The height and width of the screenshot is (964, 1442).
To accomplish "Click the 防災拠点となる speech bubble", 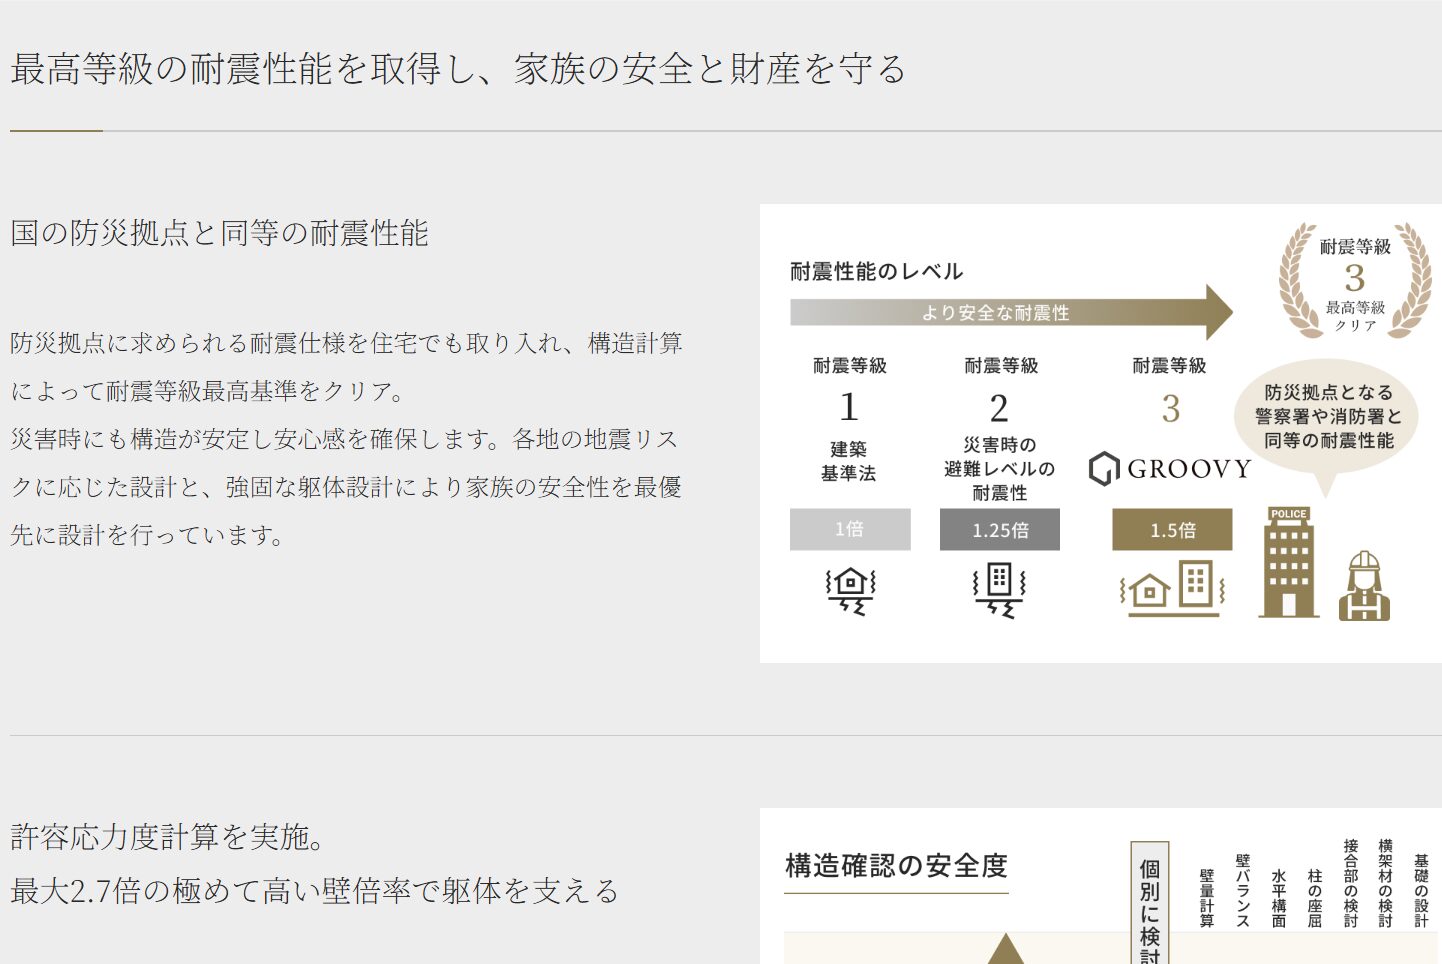I will click(1327, 417).
